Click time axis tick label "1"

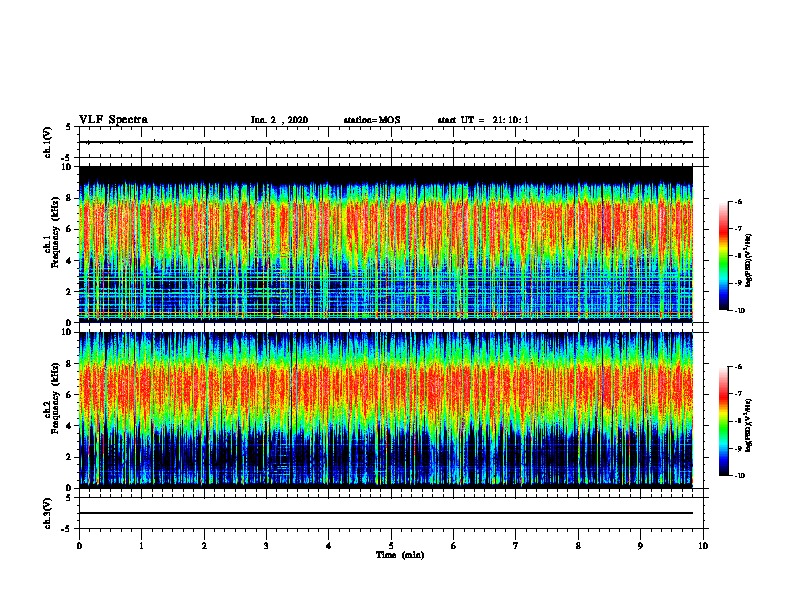141,546
